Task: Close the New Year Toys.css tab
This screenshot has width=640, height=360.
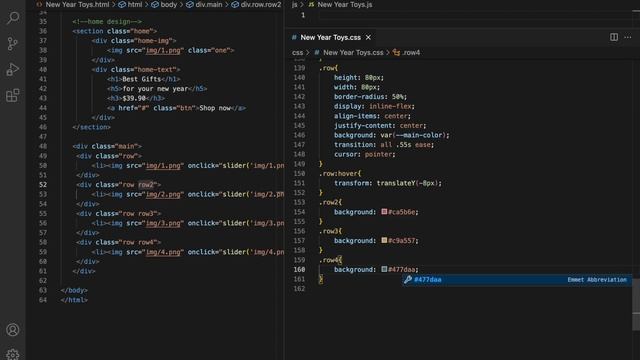Action: [x=368, y=38]
